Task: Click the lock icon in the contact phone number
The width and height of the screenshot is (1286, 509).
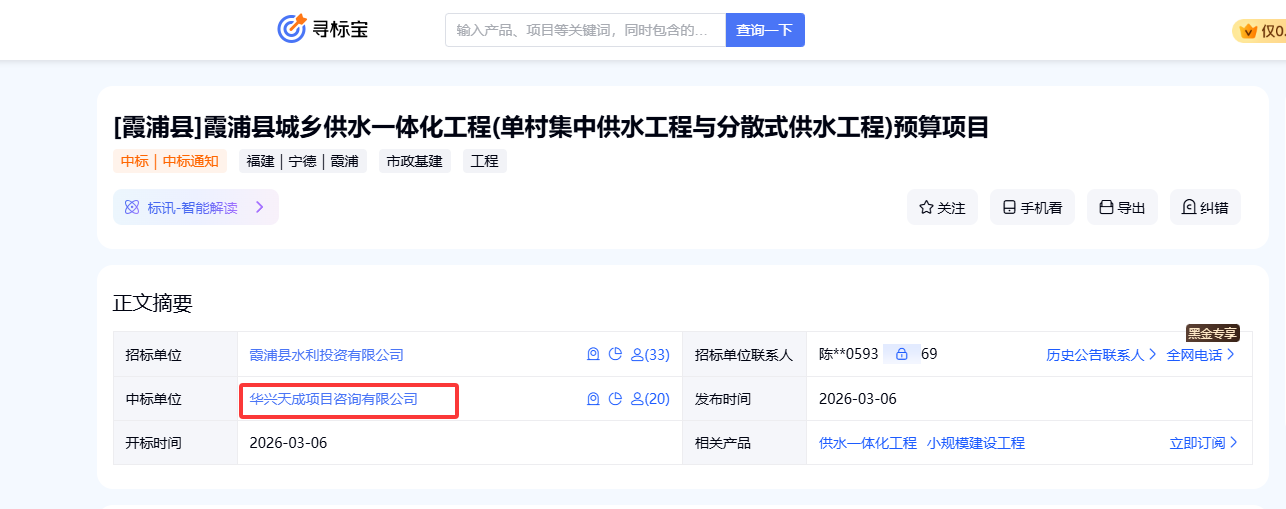Action: 901,354
